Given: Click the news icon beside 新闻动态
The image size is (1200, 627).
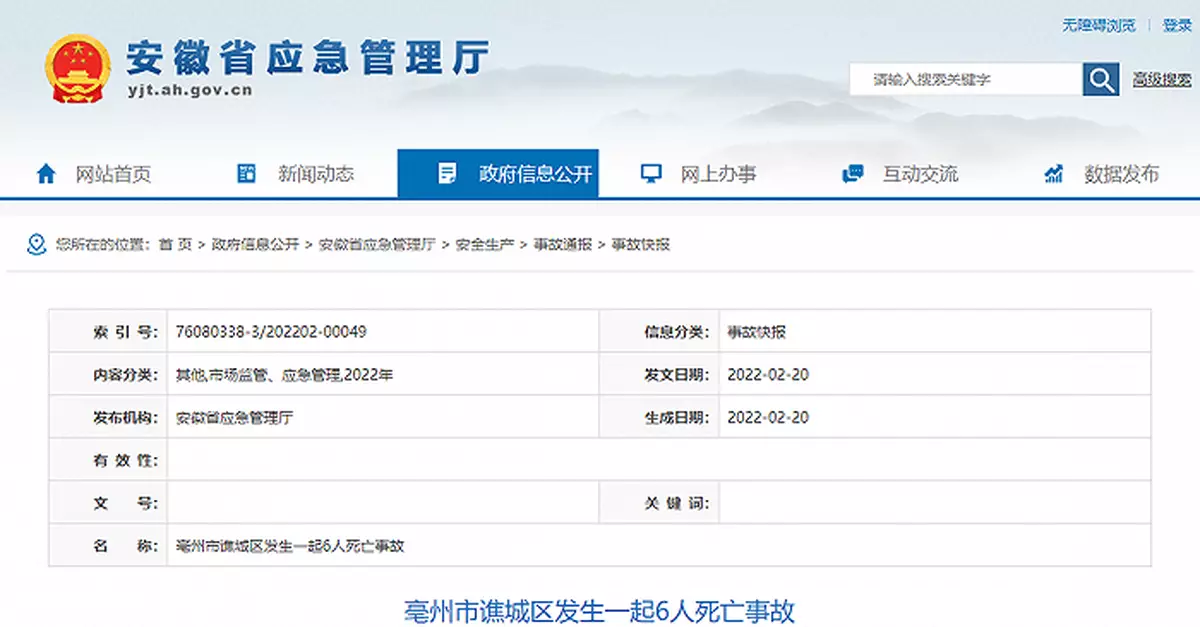Looking at the screenshot, I should 247,174.
